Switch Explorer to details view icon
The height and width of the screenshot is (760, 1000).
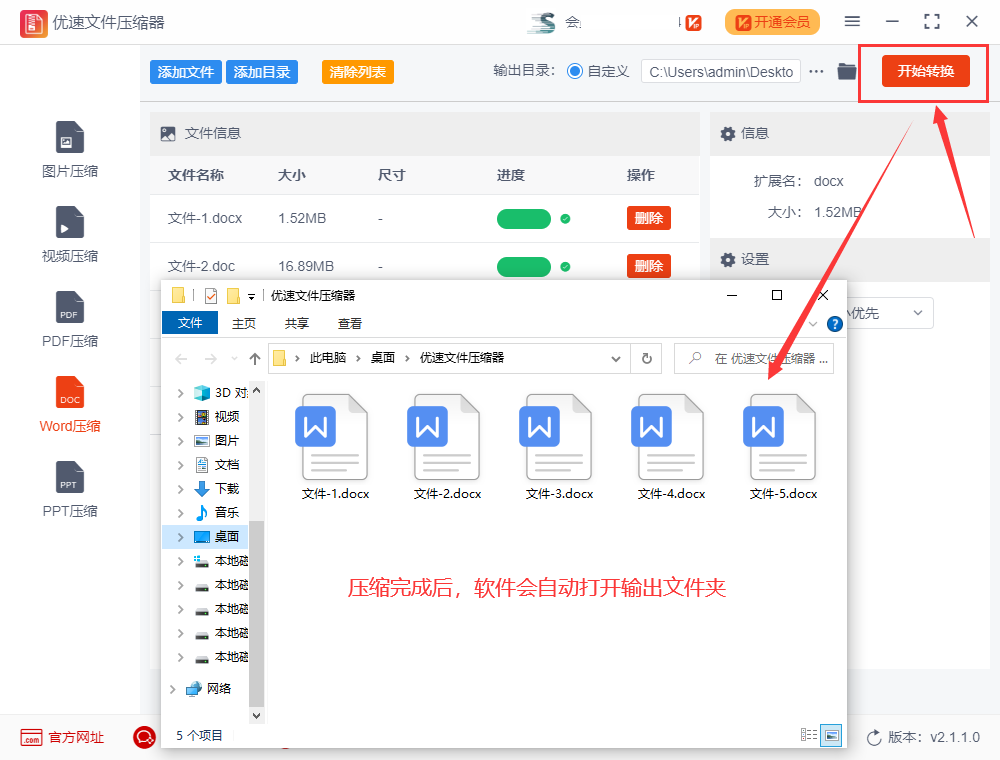tap(809, 735)
